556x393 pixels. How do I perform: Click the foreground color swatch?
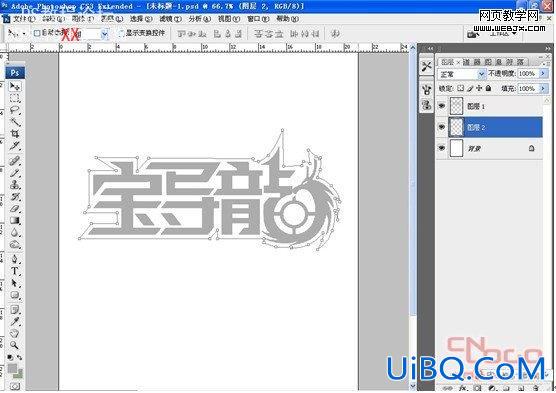tap(12, 369)
